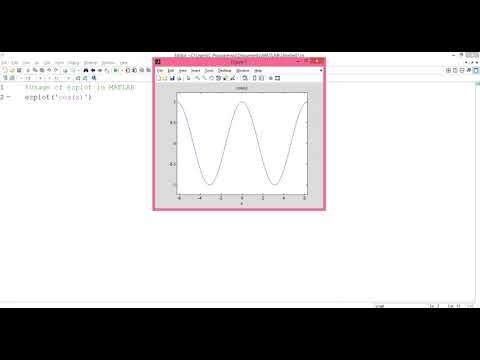The height and width of the screenshot is (360, 480).
Task: Click the x-axis label below the plot
Action: [x=242, y=203]
